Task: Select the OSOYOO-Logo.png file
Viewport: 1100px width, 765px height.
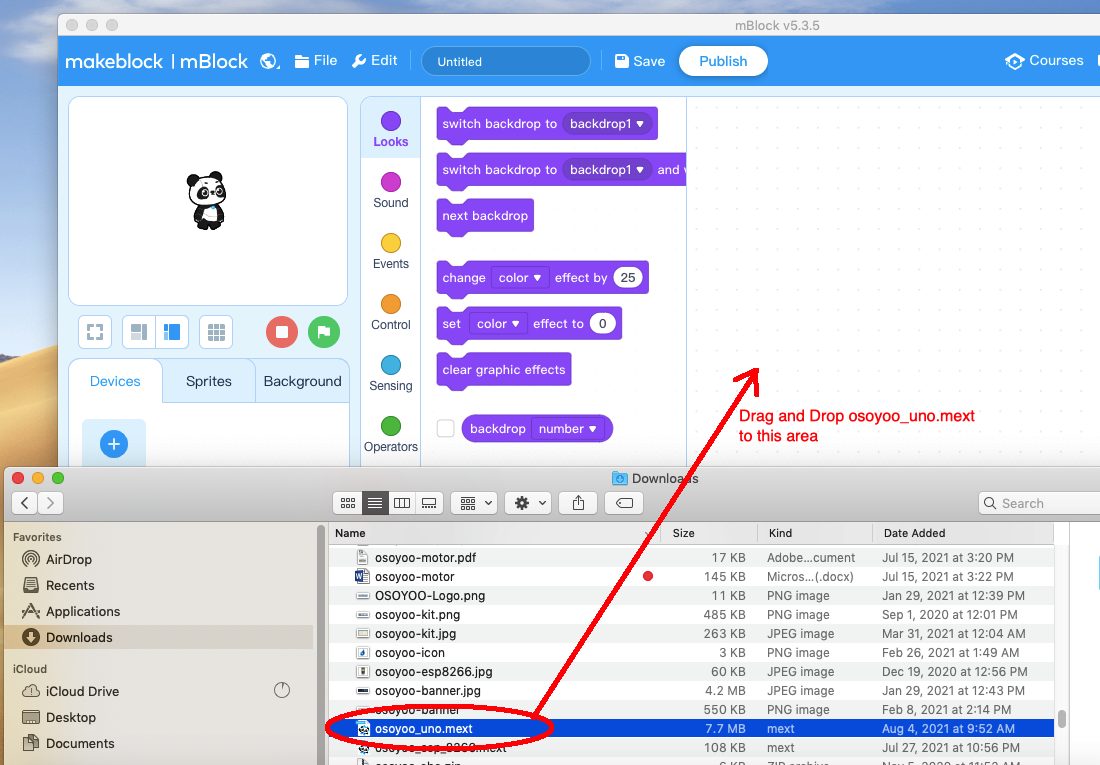Action: [x=692, y=595]
